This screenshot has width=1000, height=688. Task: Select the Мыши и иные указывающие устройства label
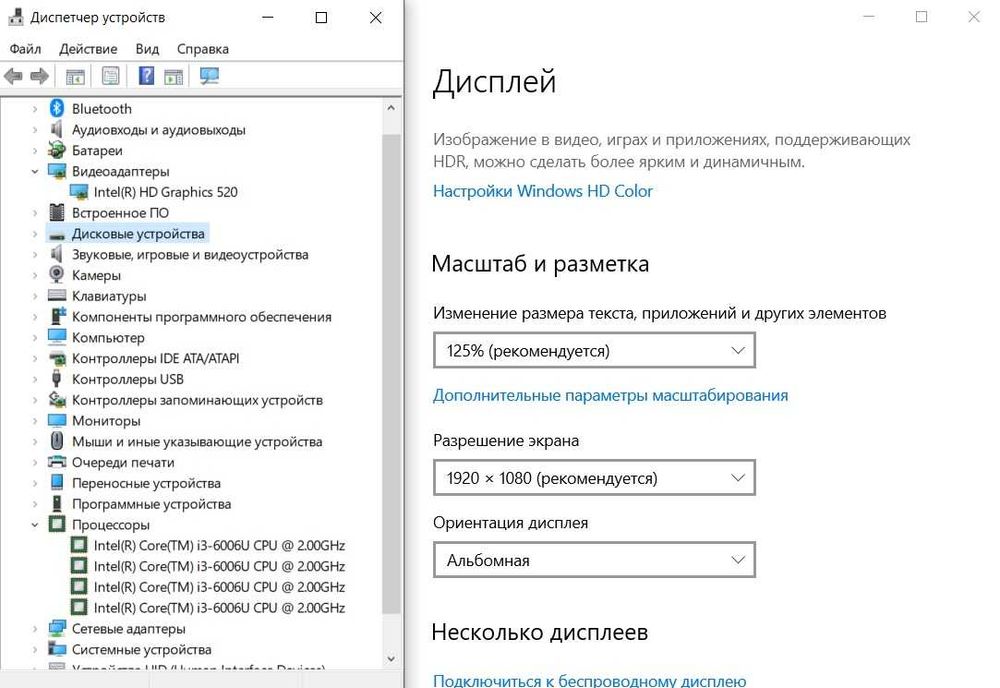(x=197, y=441)
